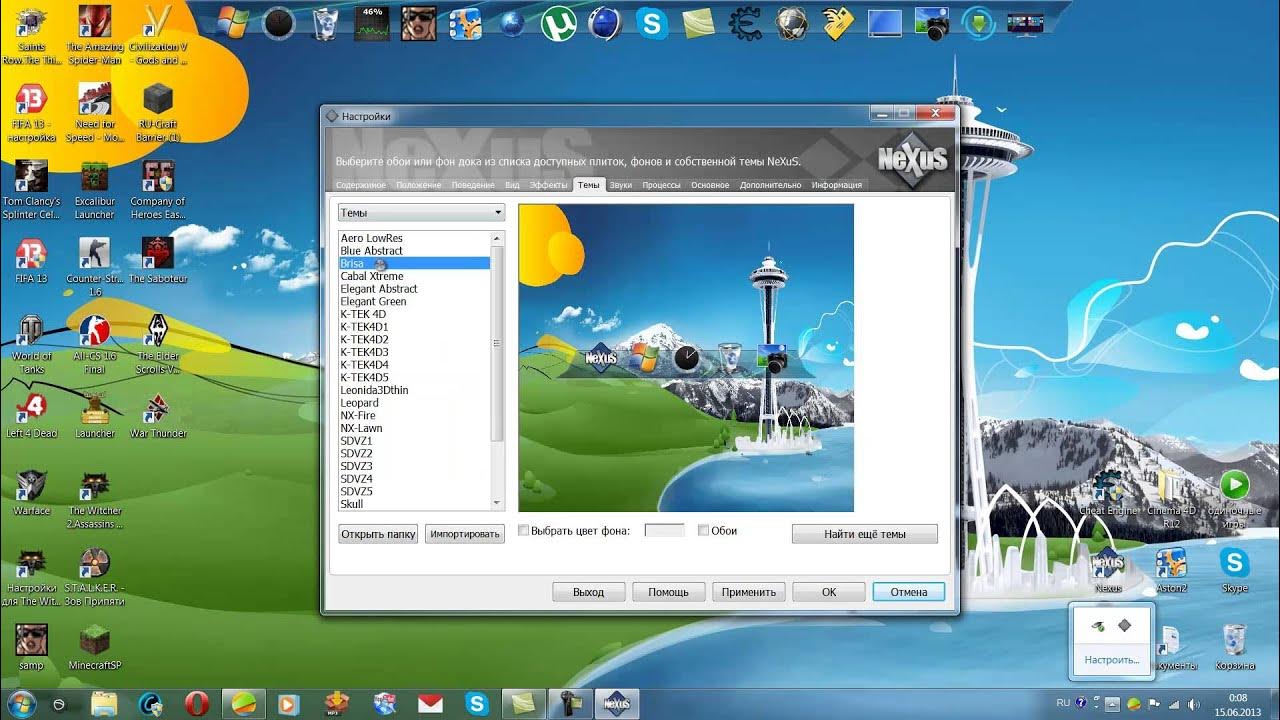Select 'Leonida3Dthin' theme

pyautogui.click(x=414, y=390)
